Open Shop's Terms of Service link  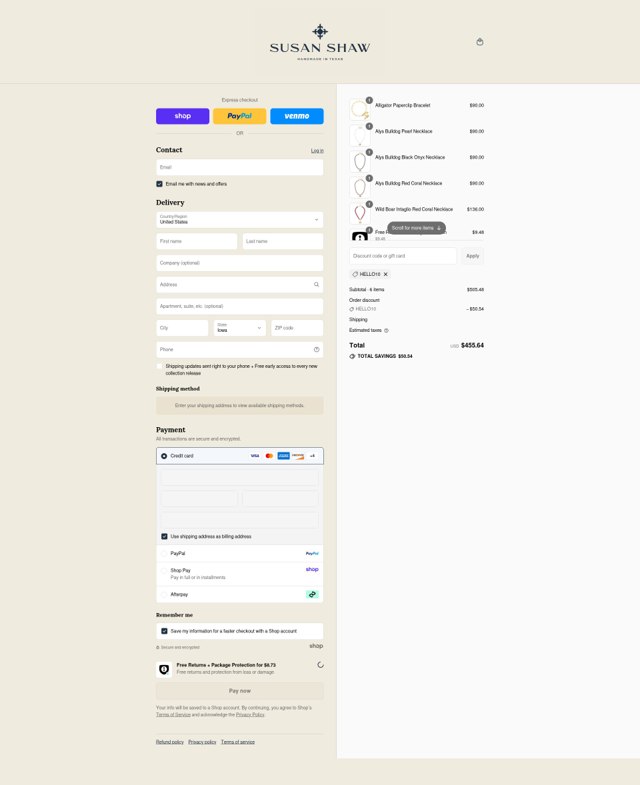click(x=173, y=715)
